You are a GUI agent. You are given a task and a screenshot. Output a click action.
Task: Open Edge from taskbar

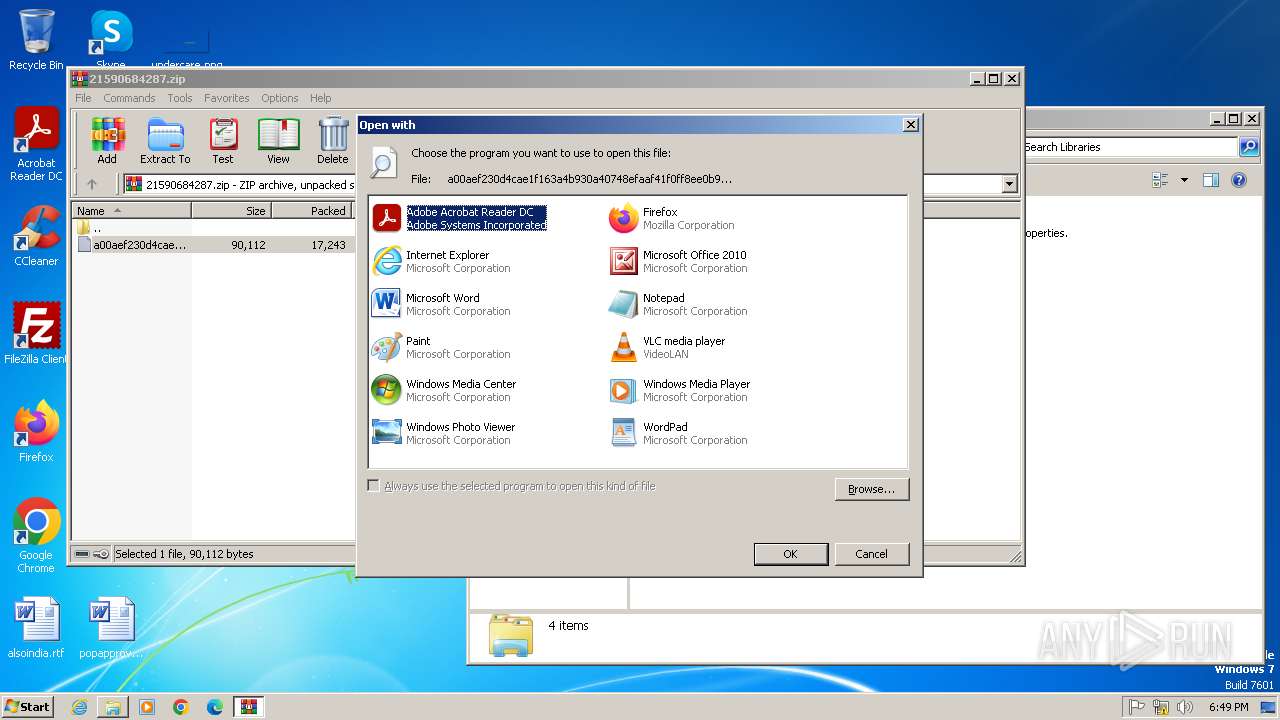tap(215, 707)
